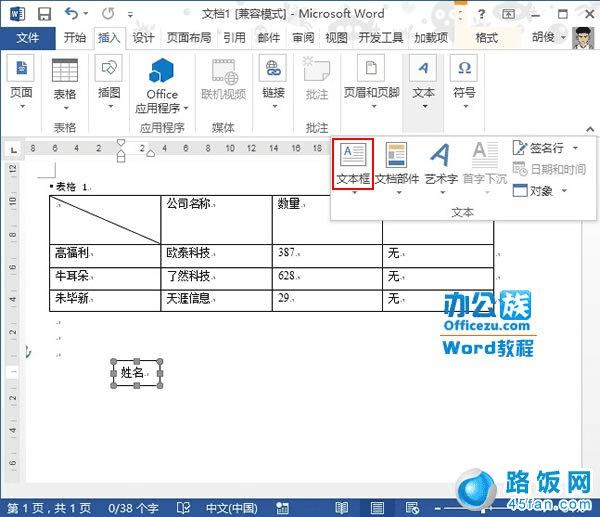This screenshot has height=517, width=600.
Task: Click the word count 0/38 个字
Action: (133, 508)
